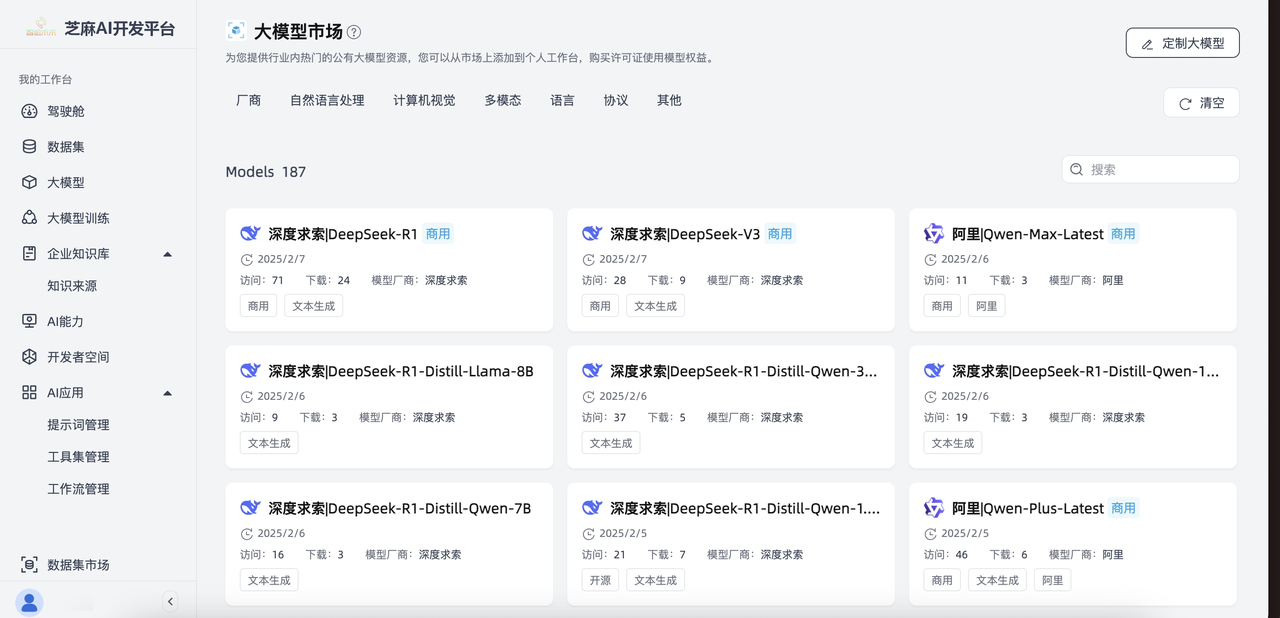Click the DeepSeek-V3 whale logo
1280x618 pixels.
click(592, 233)
